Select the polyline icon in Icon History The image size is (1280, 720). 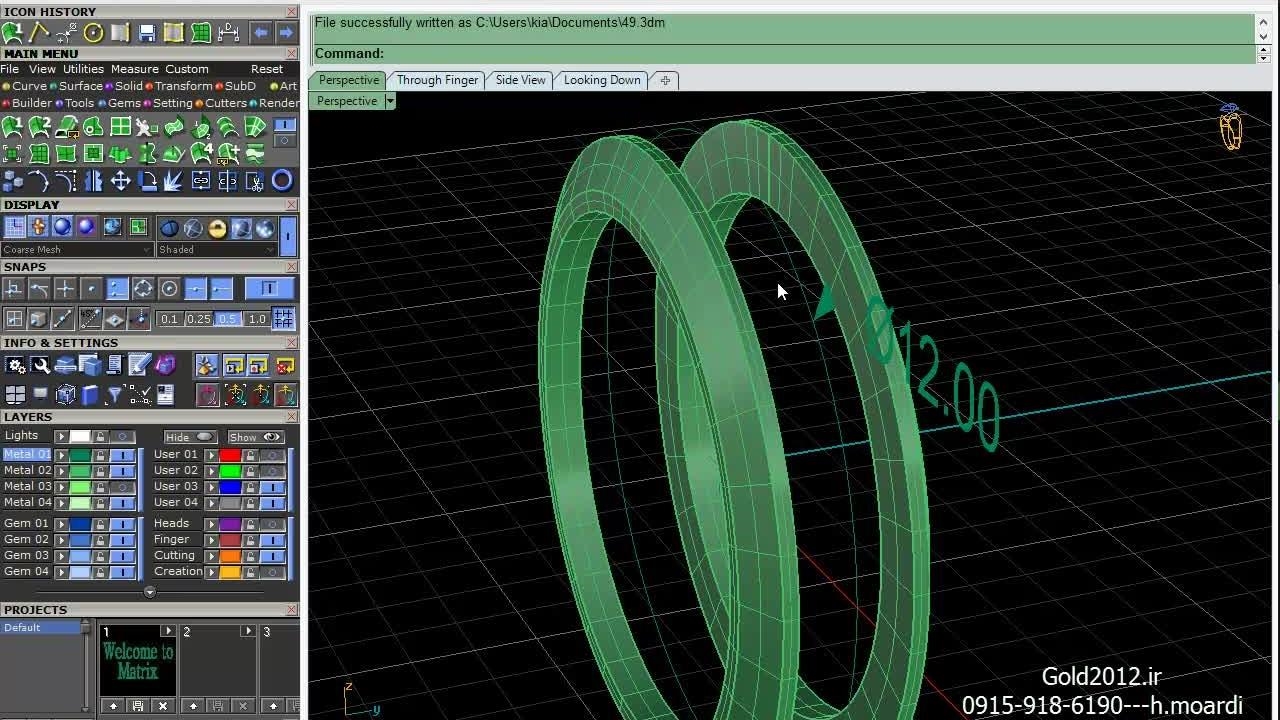[39, 33]
